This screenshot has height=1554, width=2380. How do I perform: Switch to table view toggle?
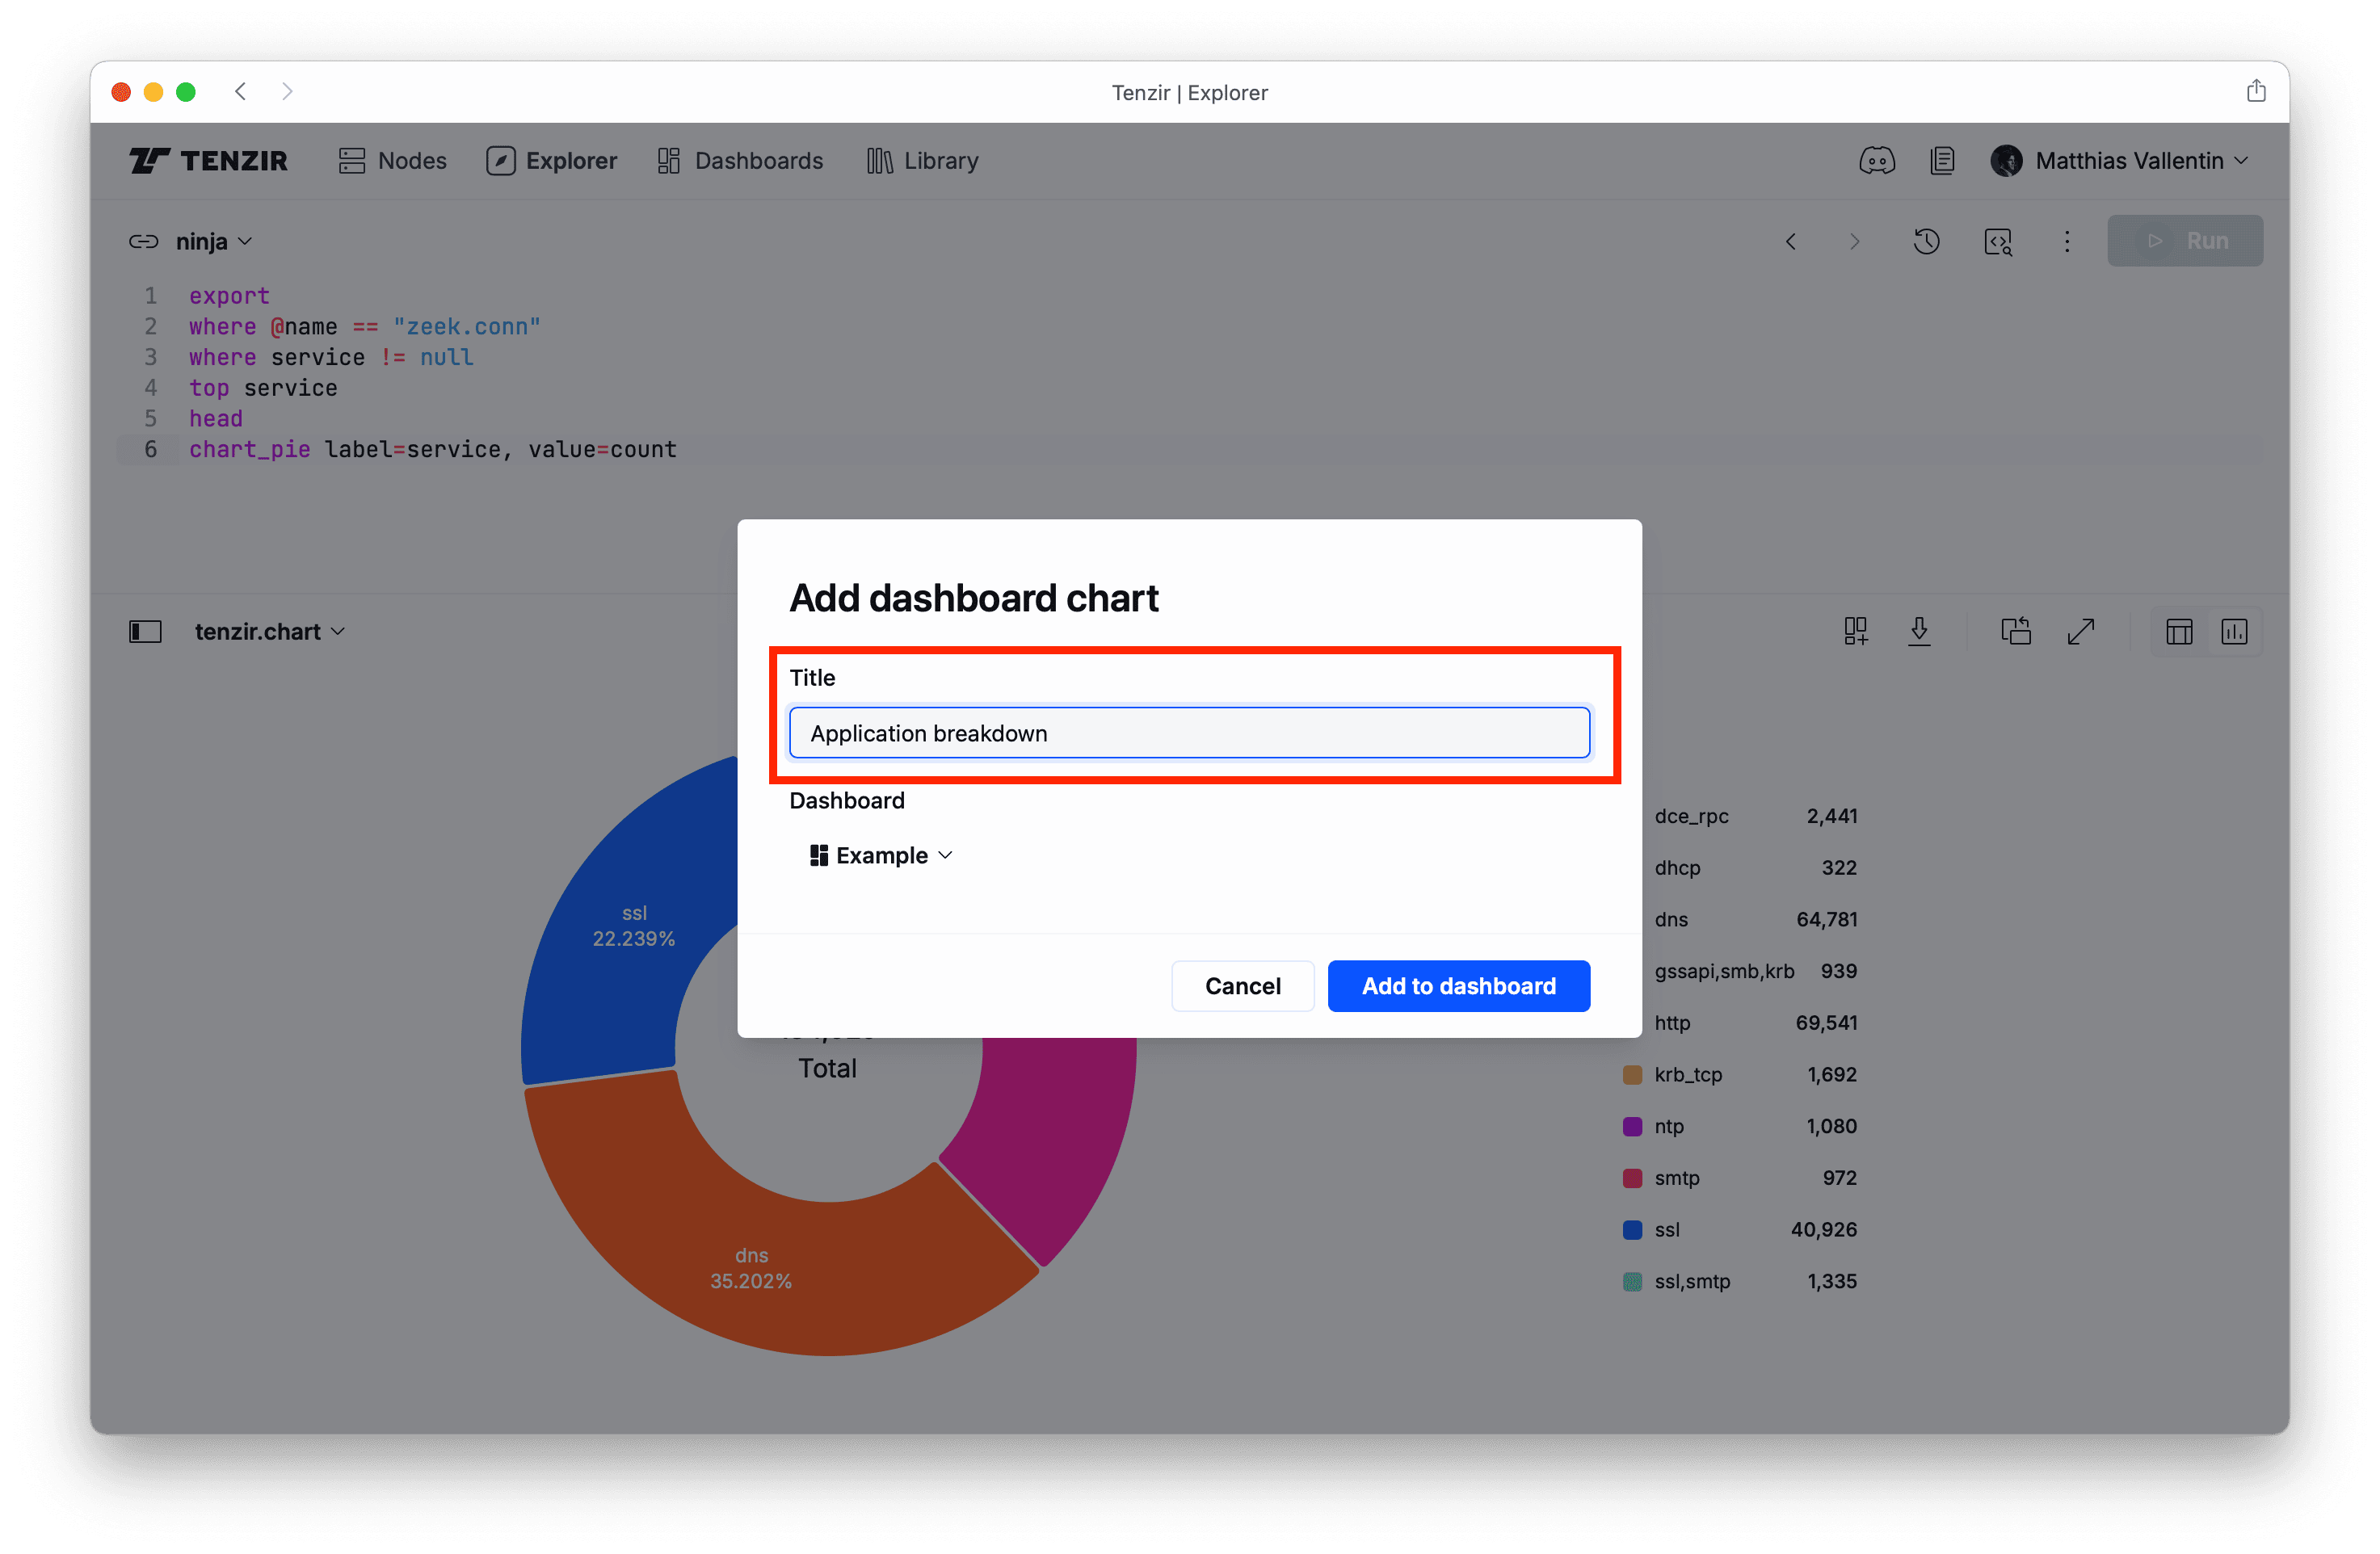tap(2179, 631)
